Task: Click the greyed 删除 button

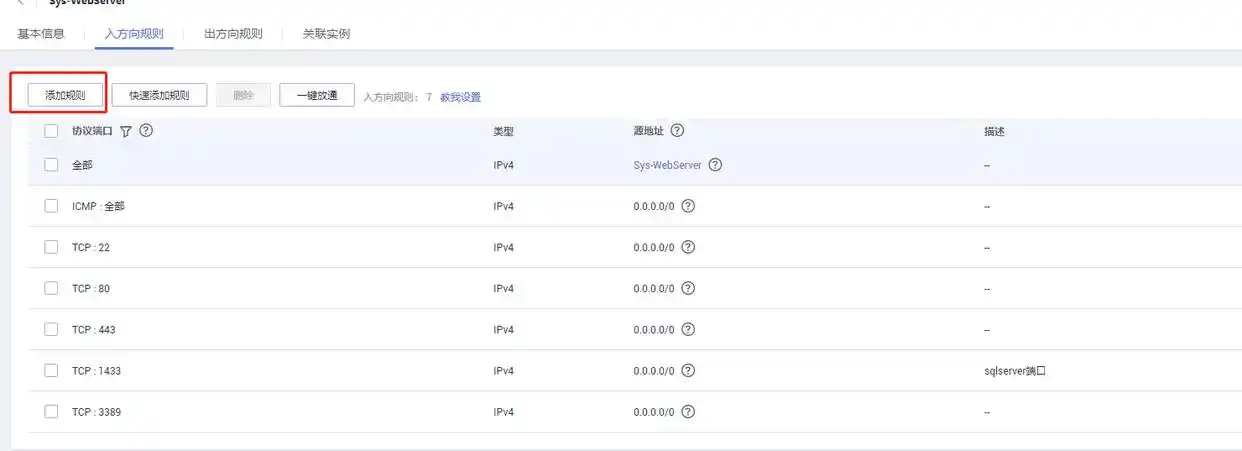Action: [243, 95]
